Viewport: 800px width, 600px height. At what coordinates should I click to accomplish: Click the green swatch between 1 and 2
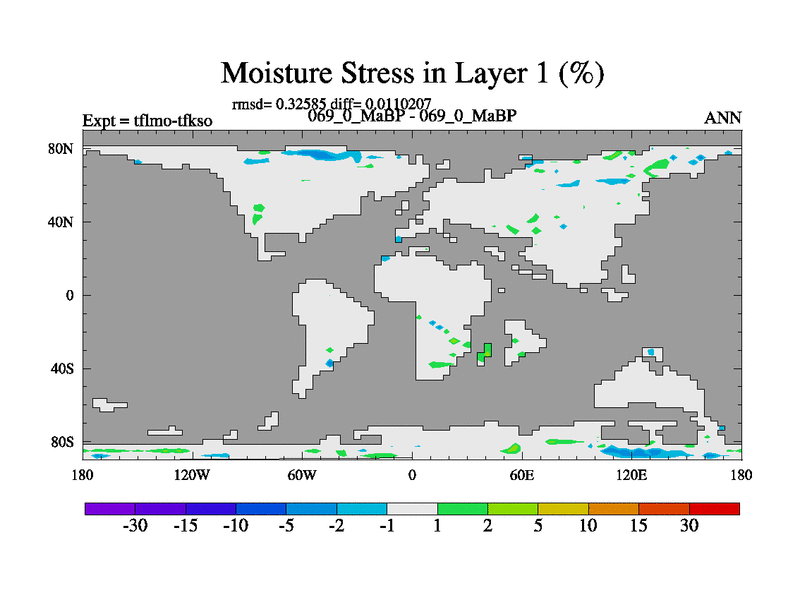[462, 508]
